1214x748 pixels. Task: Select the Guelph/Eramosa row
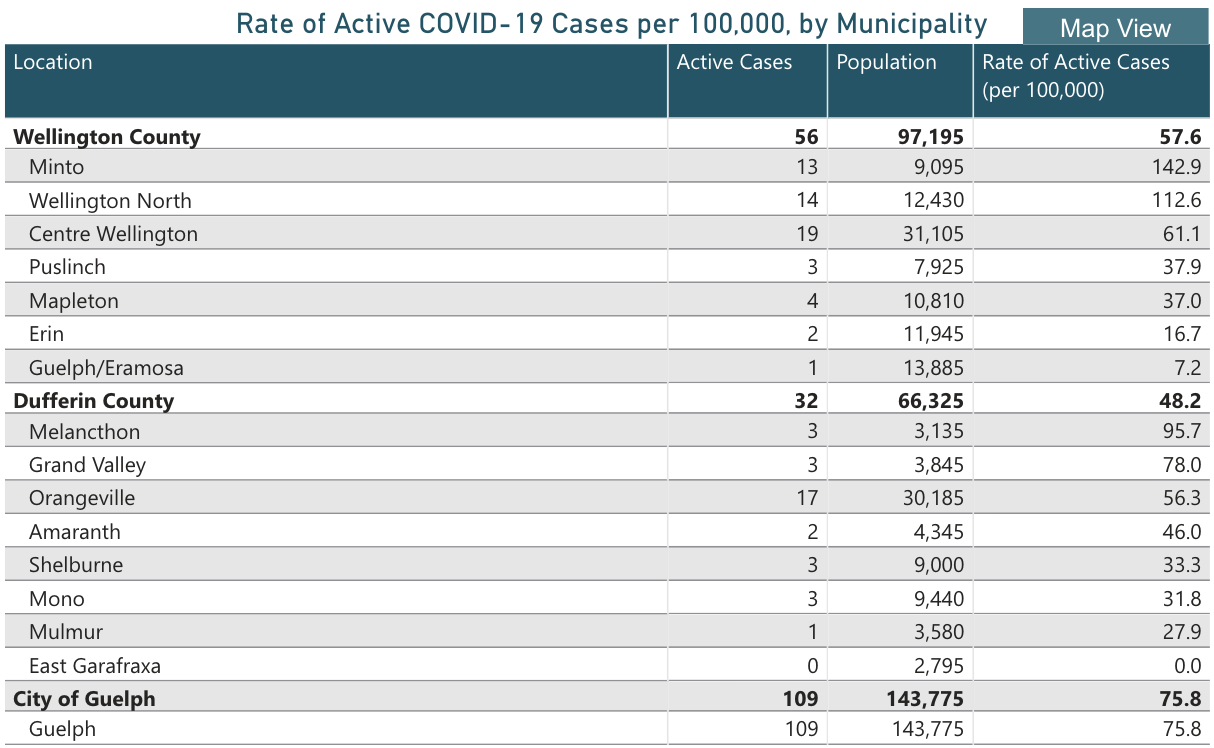[x=106, y=368]
